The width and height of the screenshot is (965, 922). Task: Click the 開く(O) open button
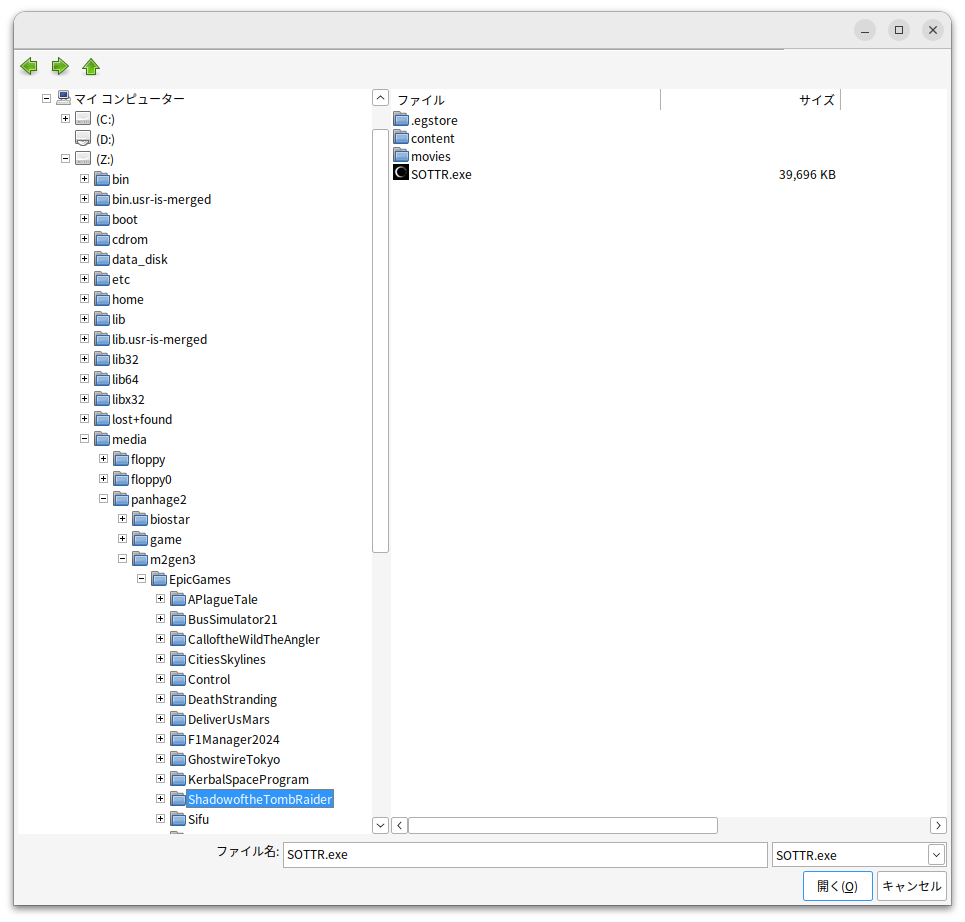[x=838, y=886]
